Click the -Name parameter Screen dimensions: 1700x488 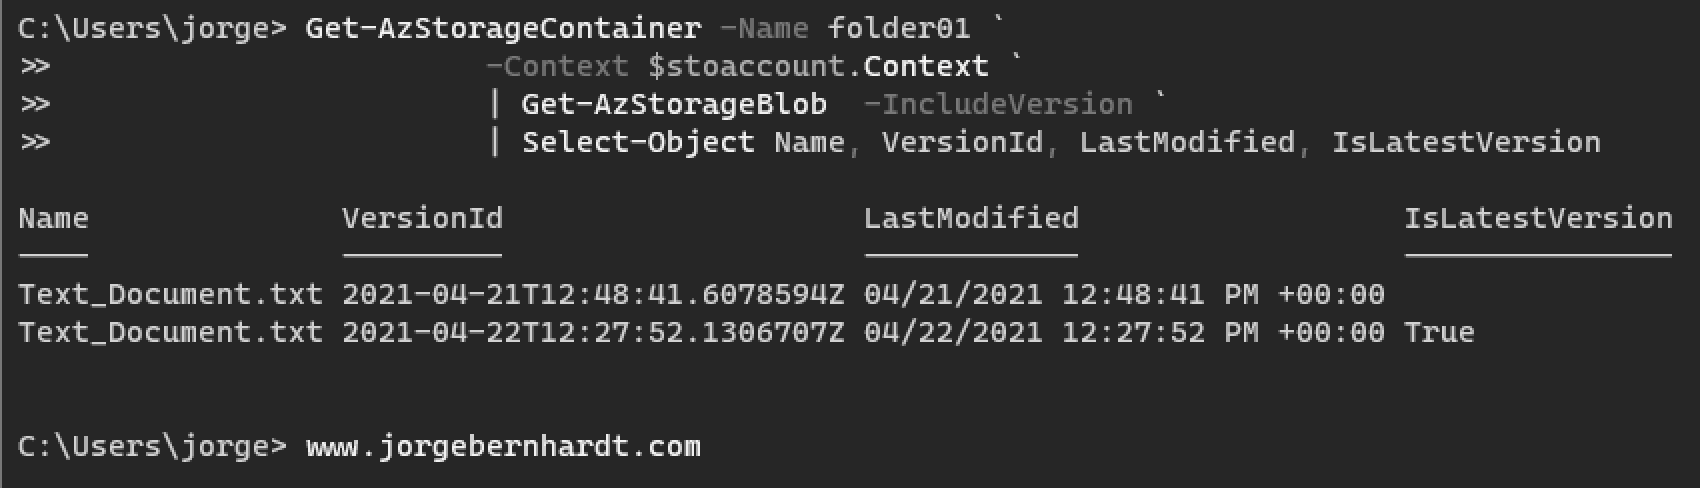coord(764,28)
